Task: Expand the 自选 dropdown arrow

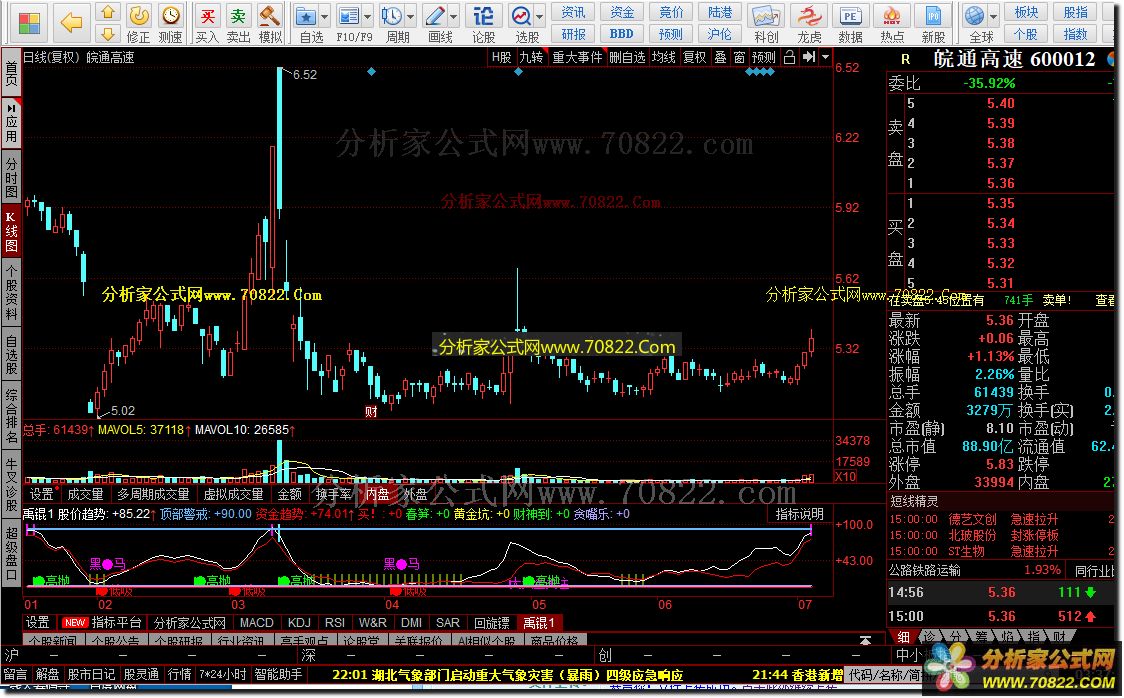Action: [324, 16]
